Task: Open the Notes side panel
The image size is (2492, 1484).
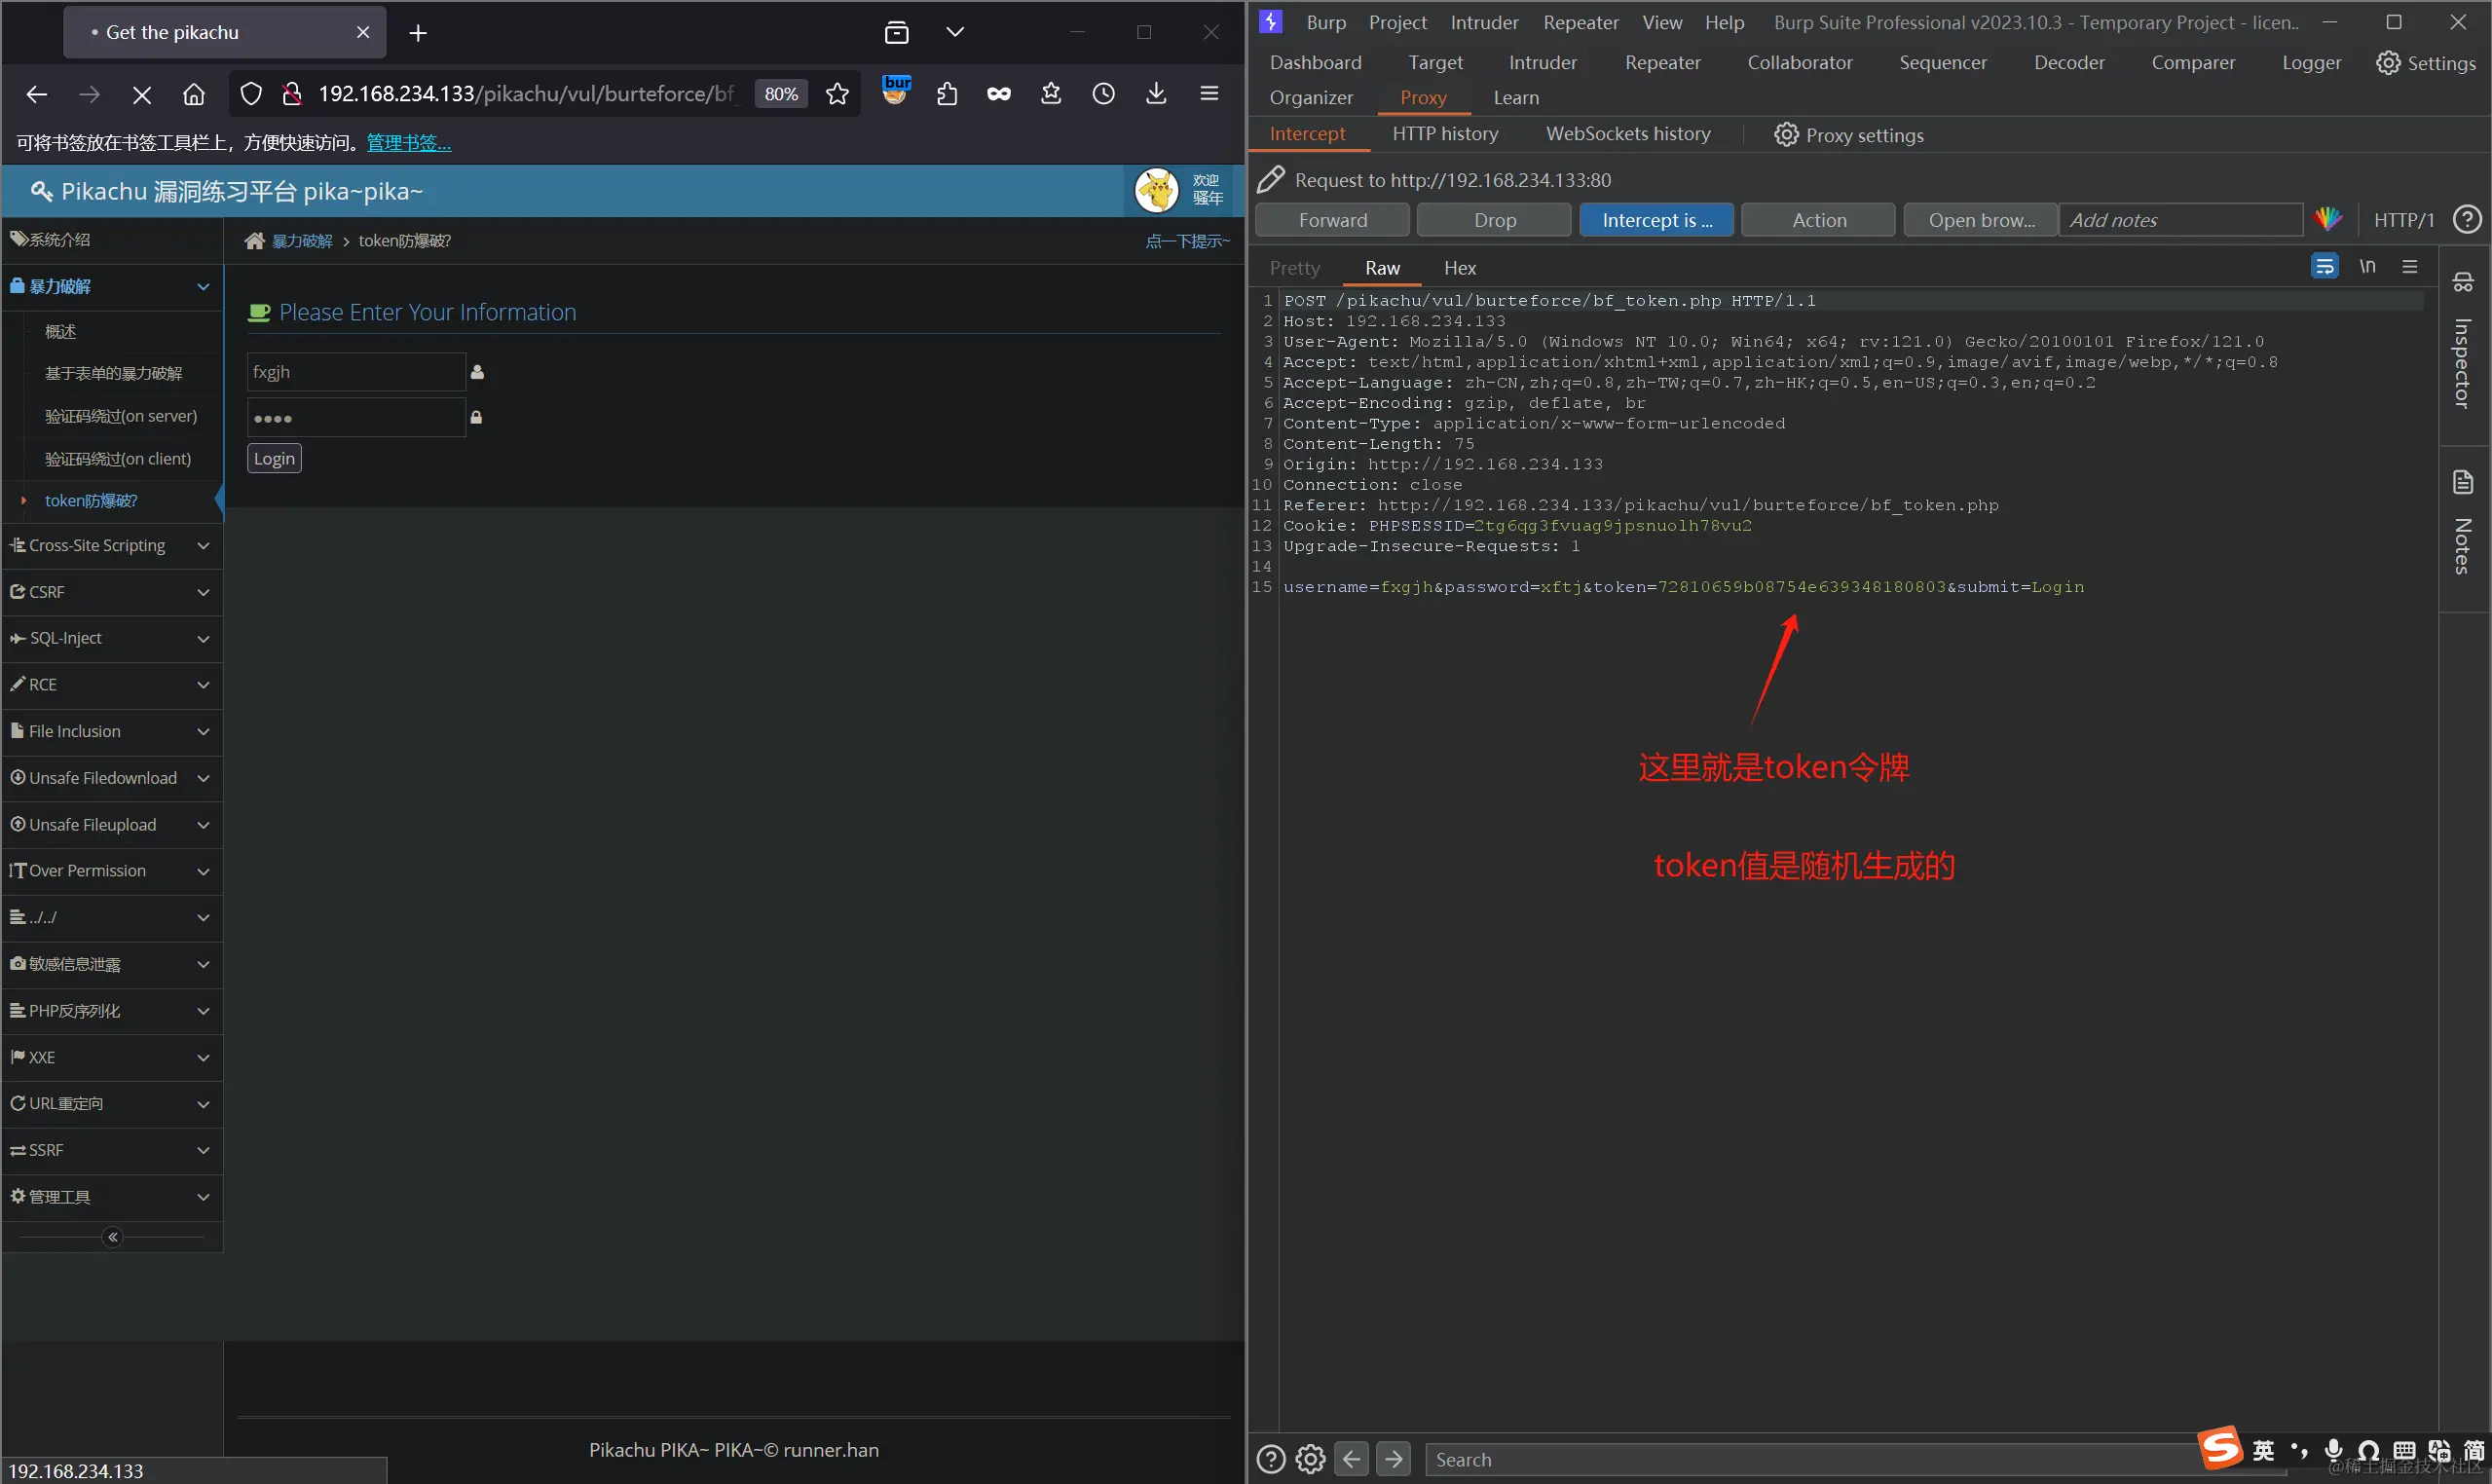Action: (2463, 523)
